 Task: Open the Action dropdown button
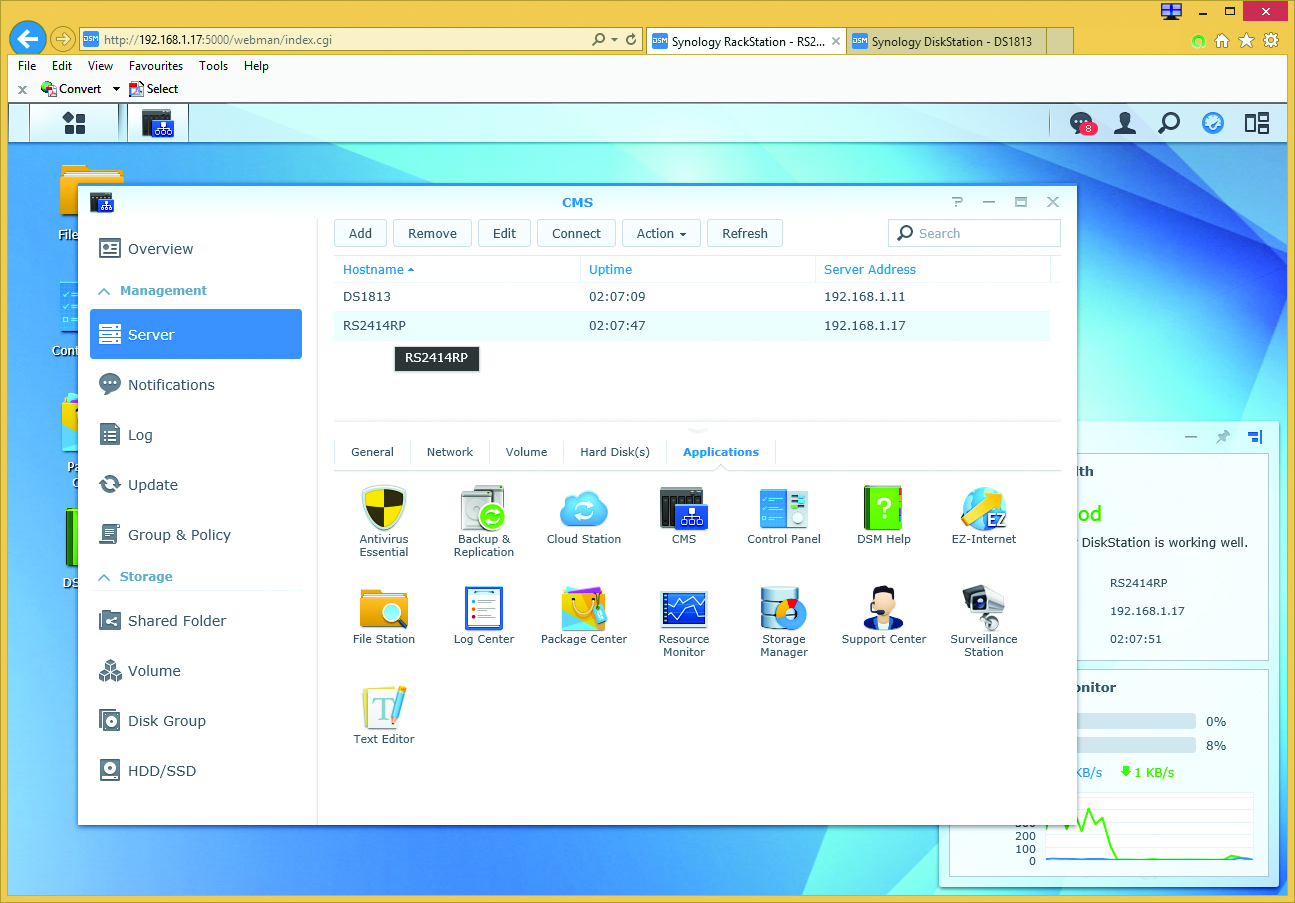pyautogui.click(x=661, y=233)
